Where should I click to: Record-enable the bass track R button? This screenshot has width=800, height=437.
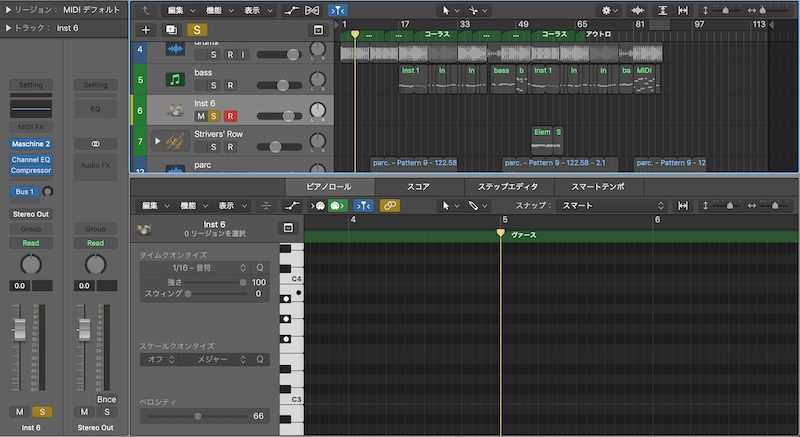[230, 85]
